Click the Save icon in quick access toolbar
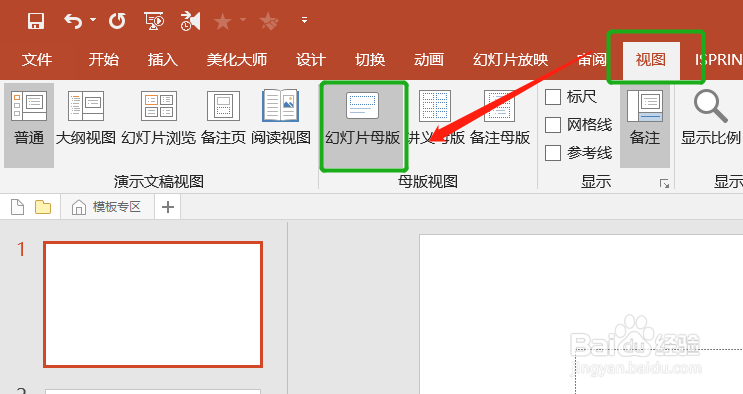Image resolution: width=743 pixels, height=394 pixels. coord(36,21)
